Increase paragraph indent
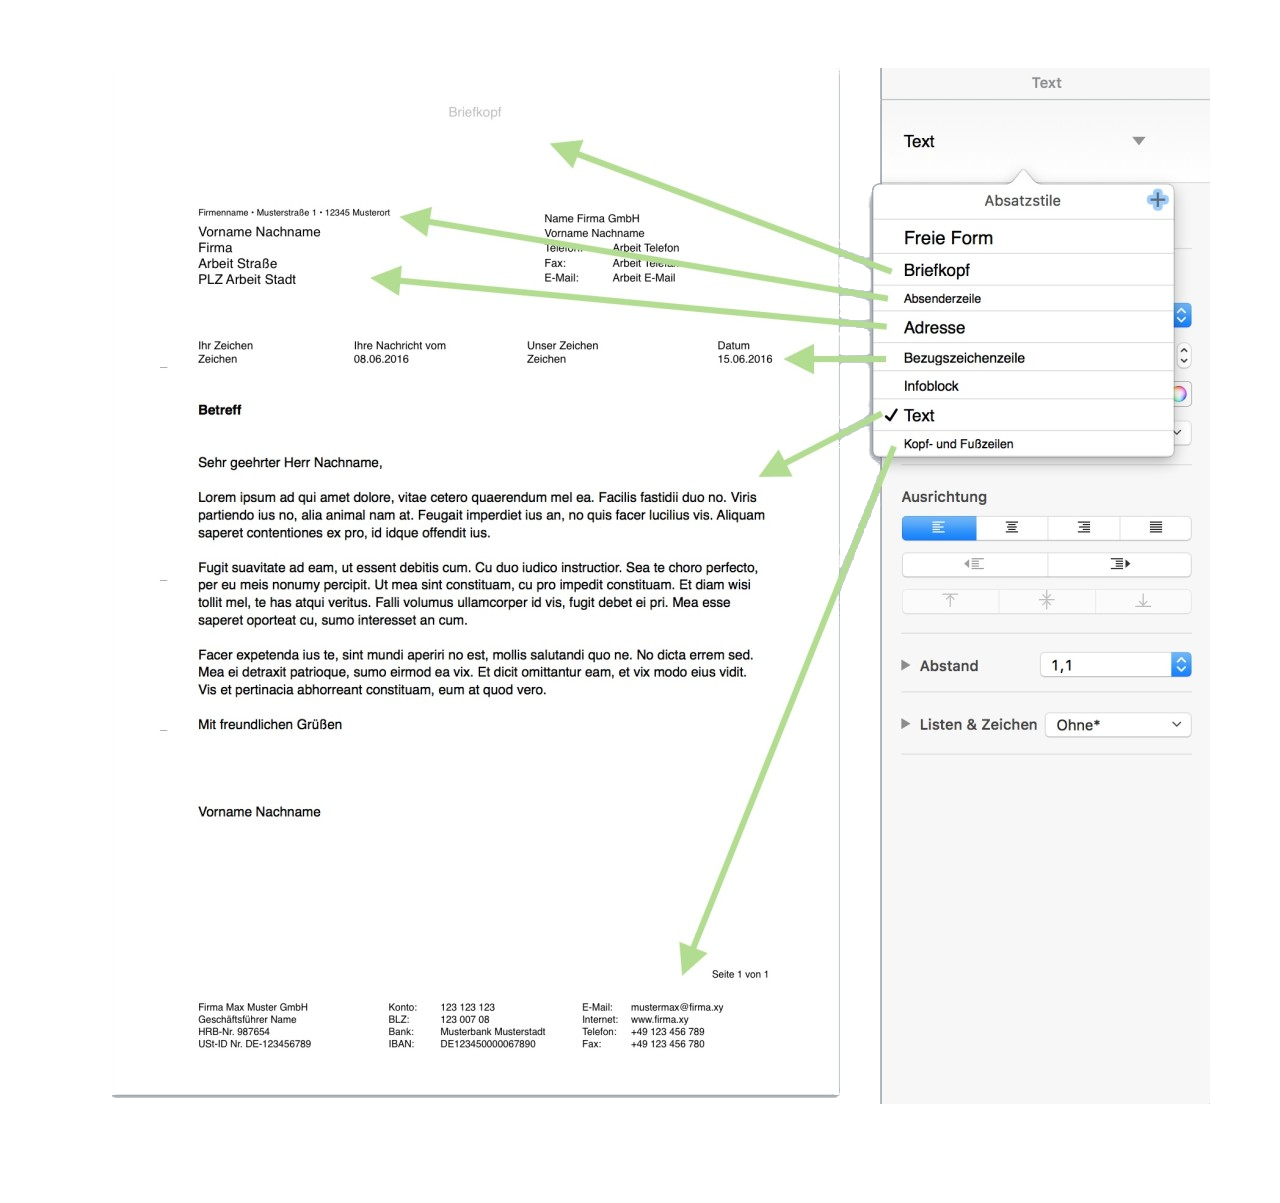 pyautogui.click(x=1119, y=565)
